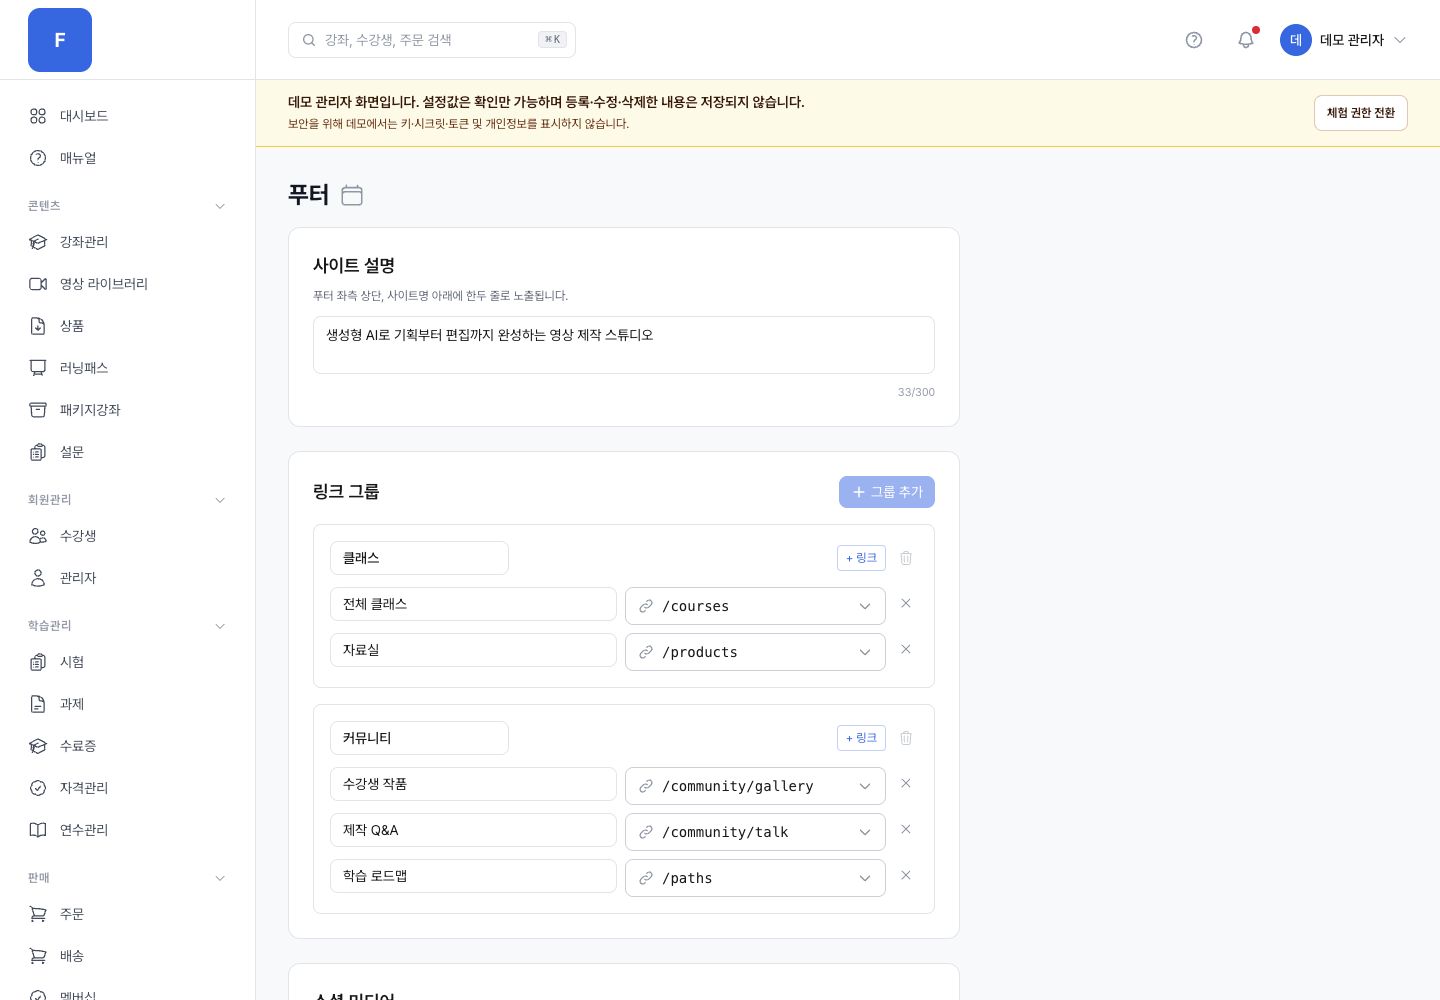
Task: Collapse the 회원관리 sidebar section
Action: [x=127, y=500]
